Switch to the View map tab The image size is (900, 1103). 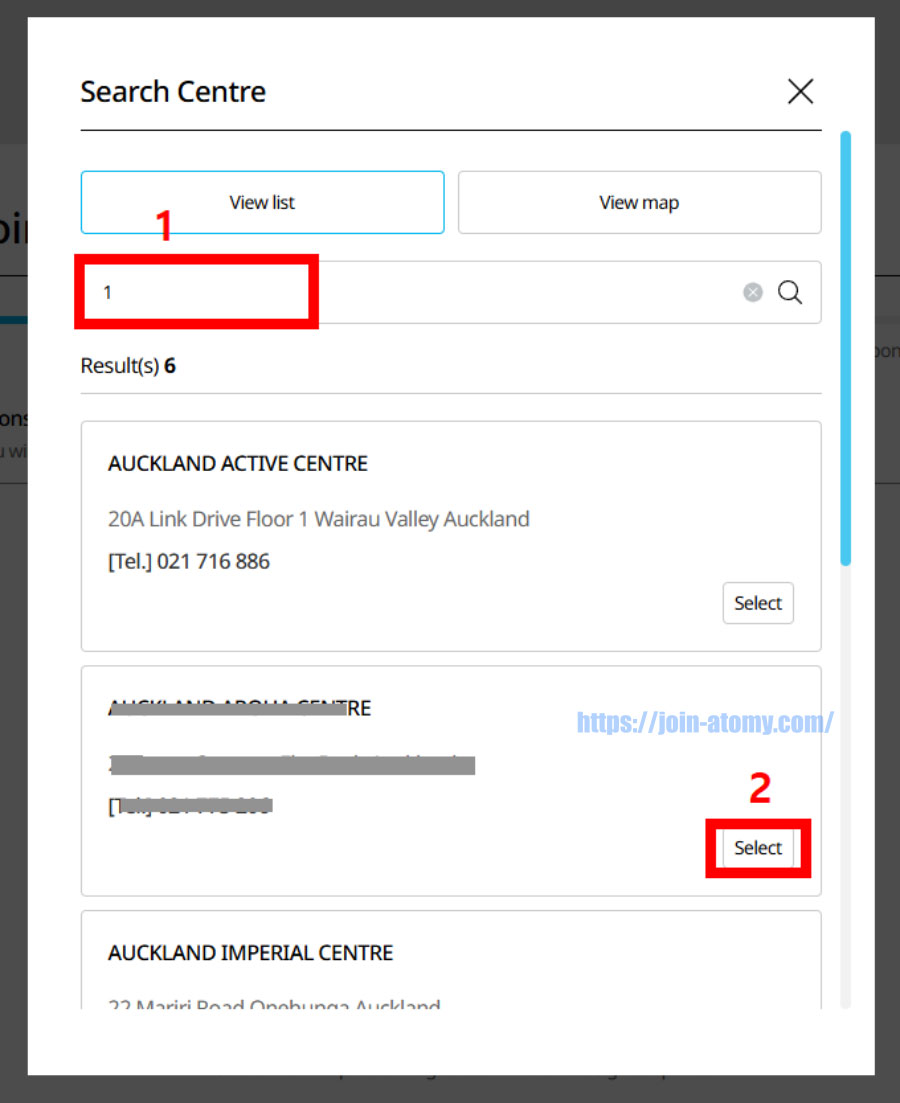pos(639,202)
